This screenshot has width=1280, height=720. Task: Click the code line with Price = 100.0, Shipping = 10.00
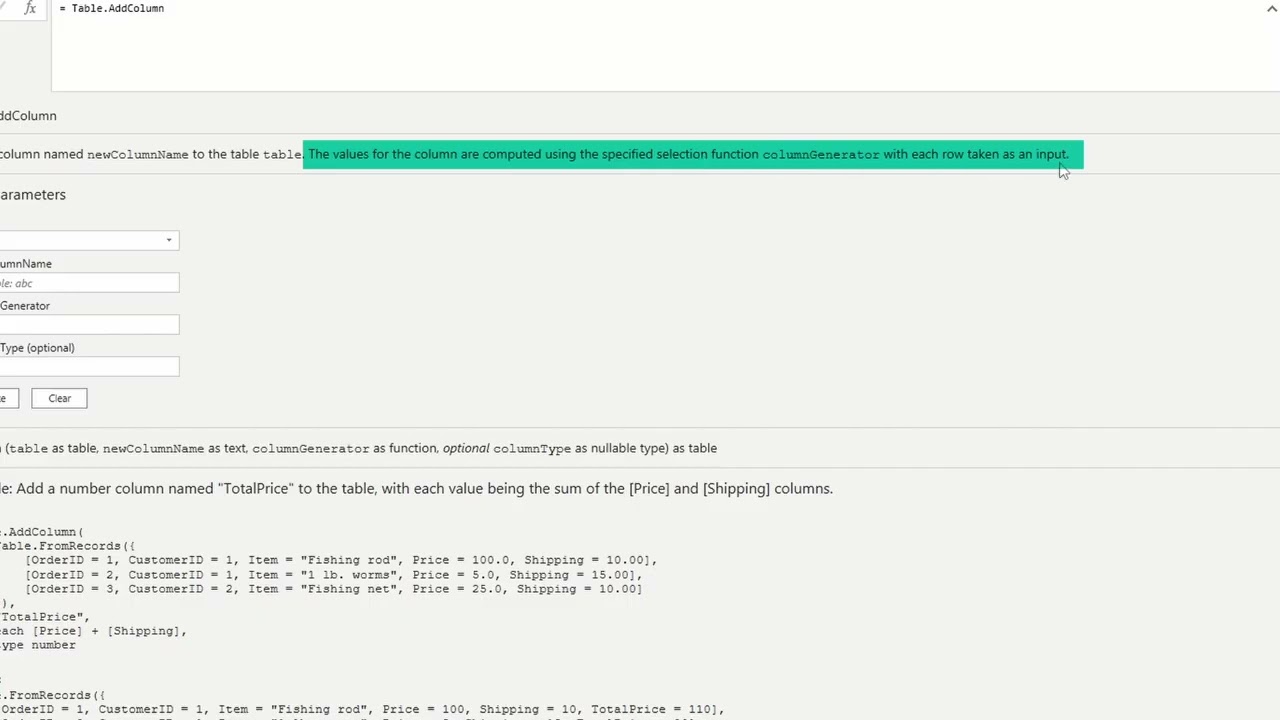(341, 560)
